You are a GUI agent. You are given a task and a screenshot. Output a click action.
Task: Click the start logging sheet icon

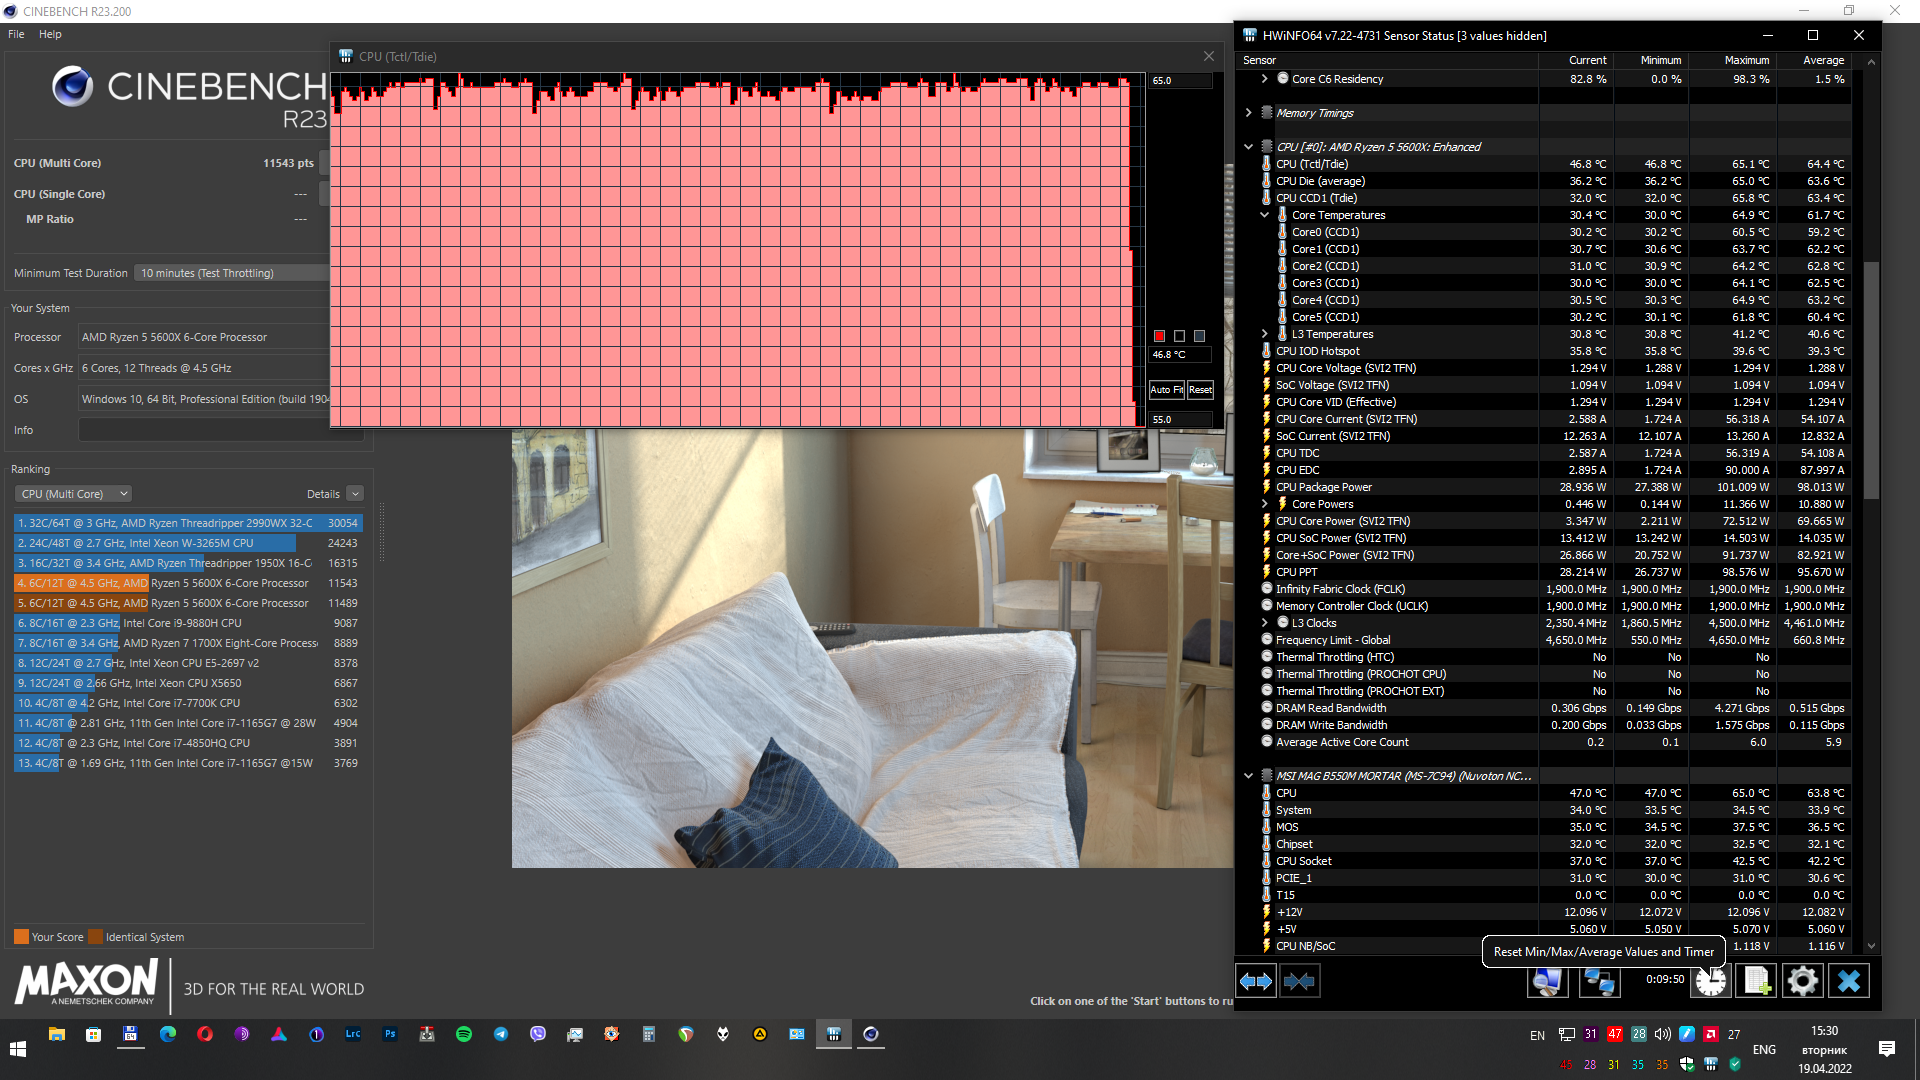1757,981
